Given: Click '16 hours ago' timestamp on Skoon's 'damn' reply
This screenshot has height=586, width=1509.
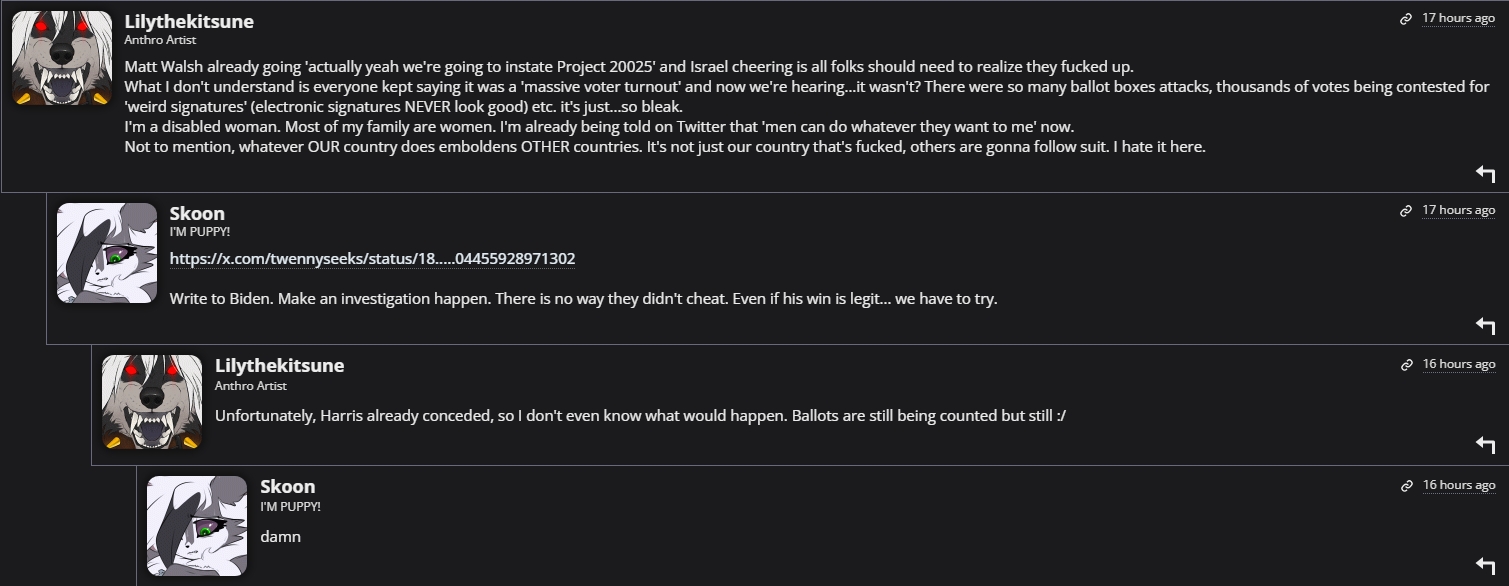Looking at the screenshot, I should point(1458,485).
